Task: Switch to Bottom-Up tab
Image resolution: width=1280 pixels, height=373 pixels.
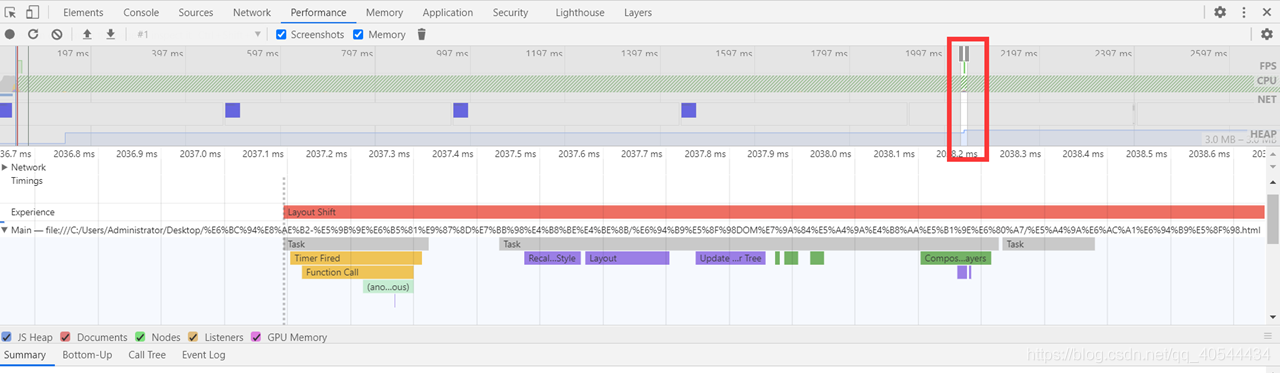Action: coord(87,355)
